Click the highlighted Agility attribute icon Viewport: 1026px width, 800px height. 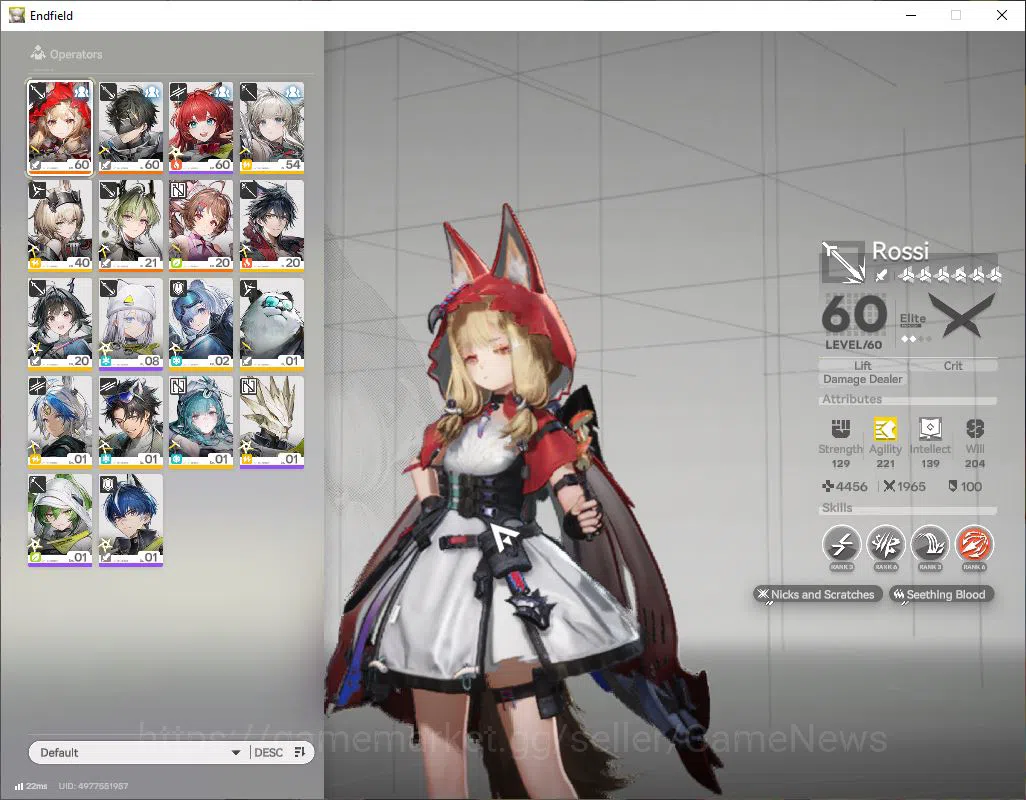point(885,429)
